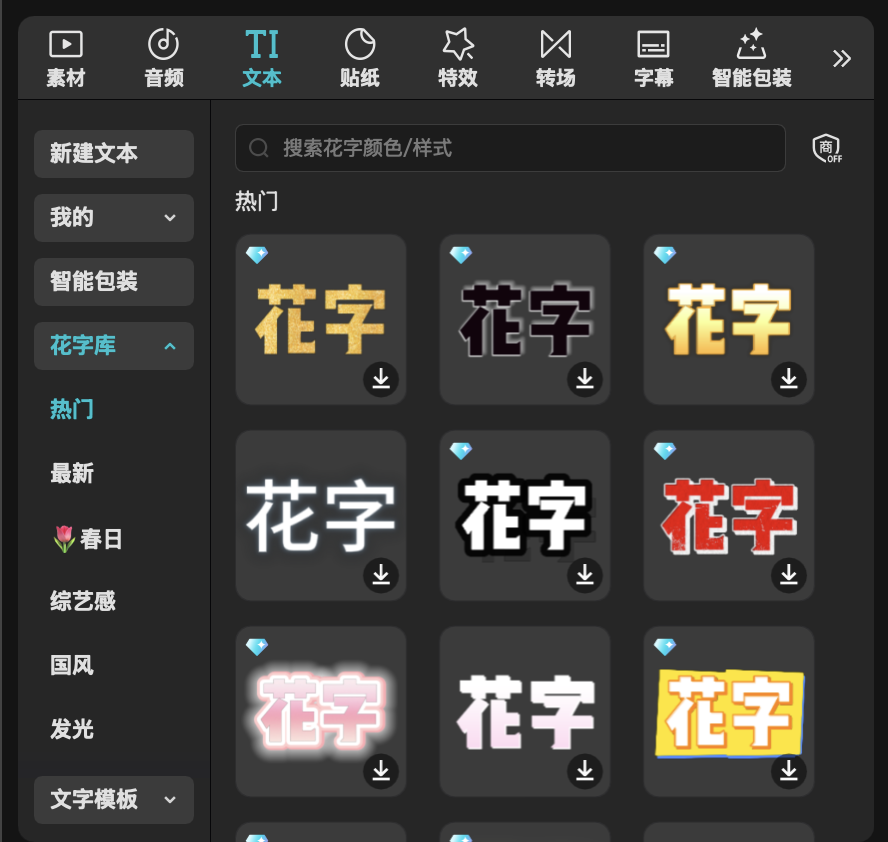Screen dimensions: 888x842
Task: Choose the yellow background 花字 style
Action: 728,711
